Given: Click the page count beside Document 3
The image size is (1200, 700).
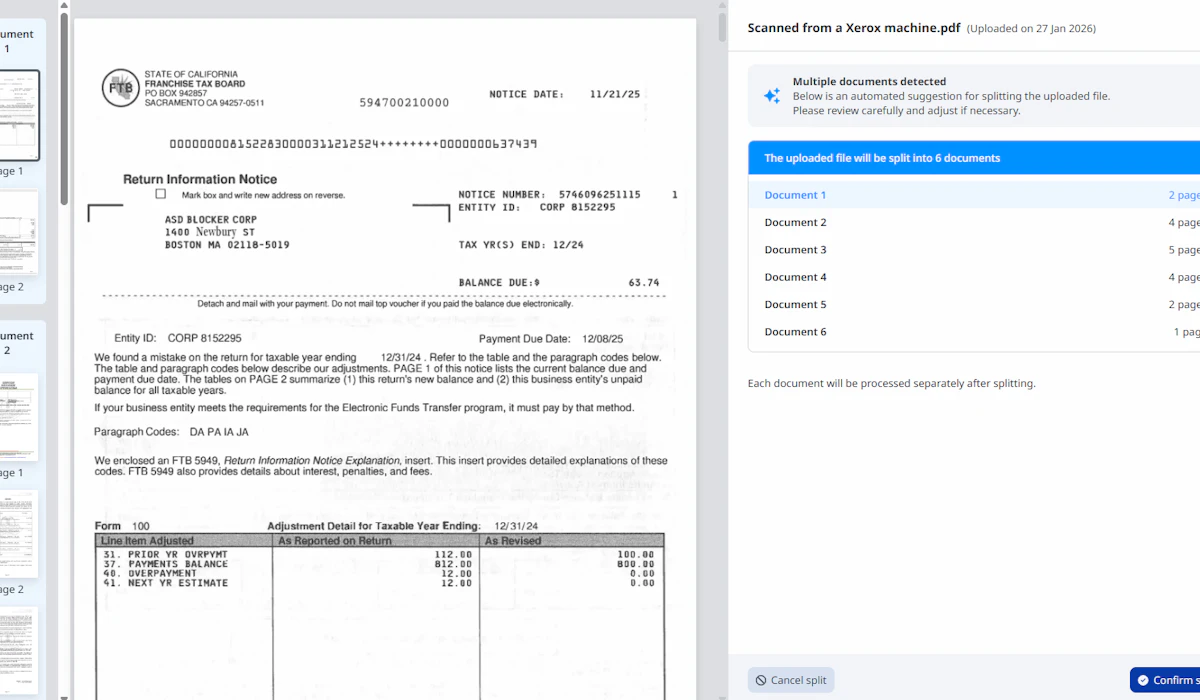Looking at the screenshot, I should click(1184, 250).
